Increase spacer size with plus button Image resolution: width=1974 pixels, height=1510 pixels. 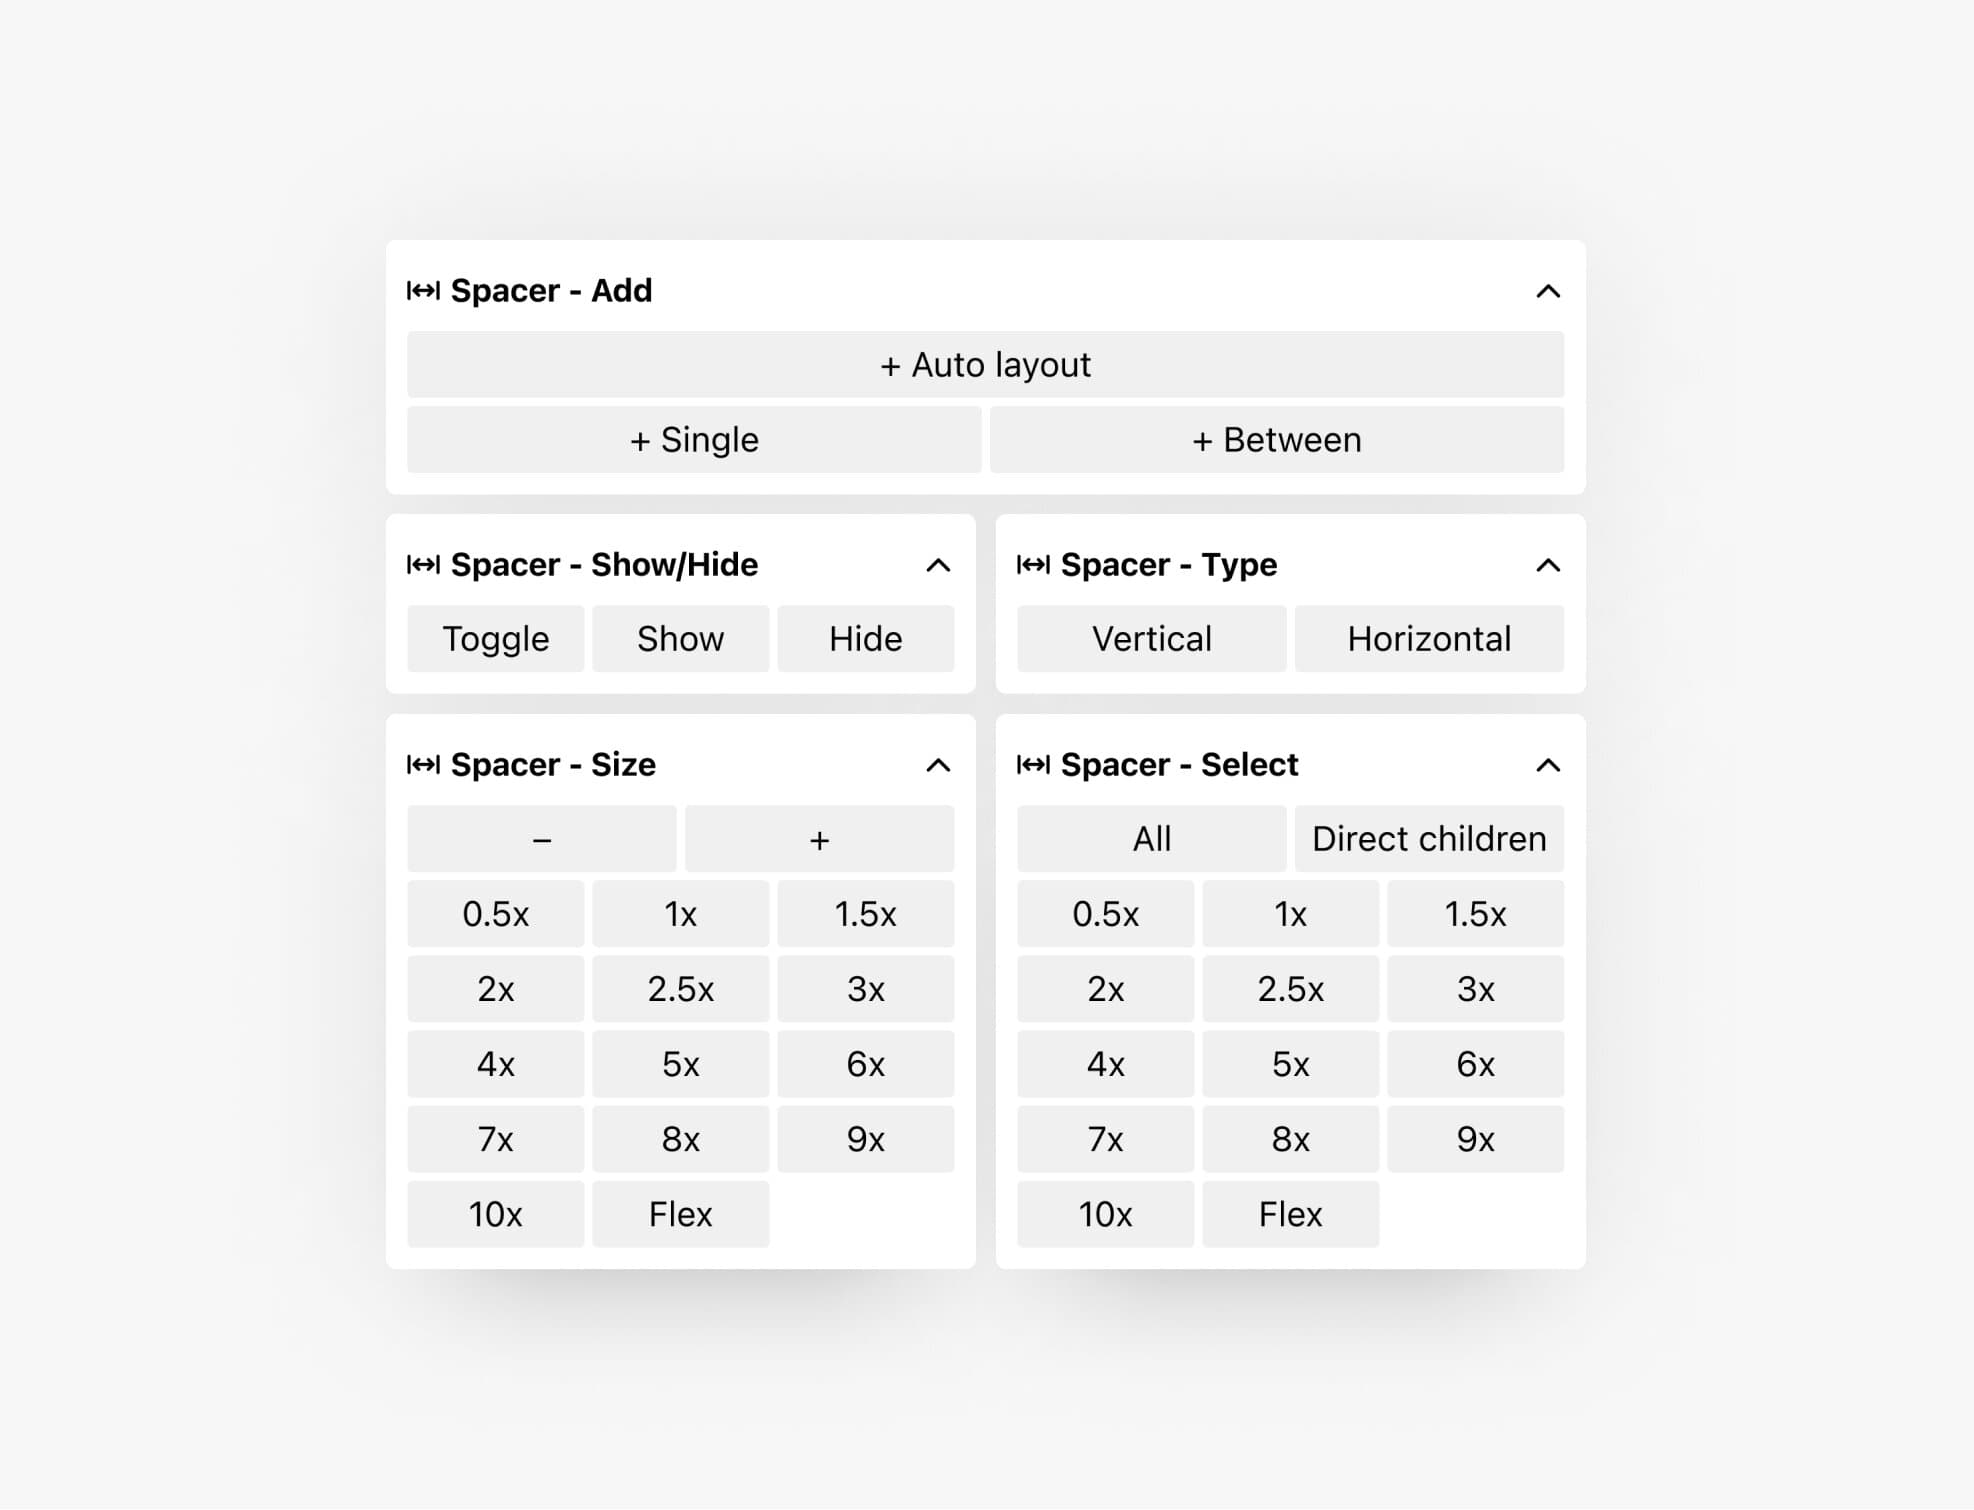(x=820, y=839)
